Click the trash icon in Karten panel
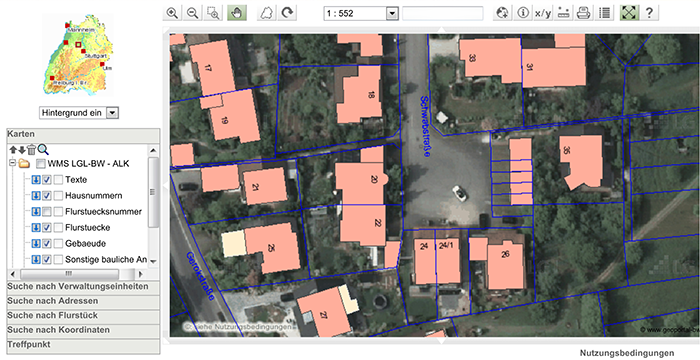Screen dimensions: 700x360 click(x=31, y=150)
